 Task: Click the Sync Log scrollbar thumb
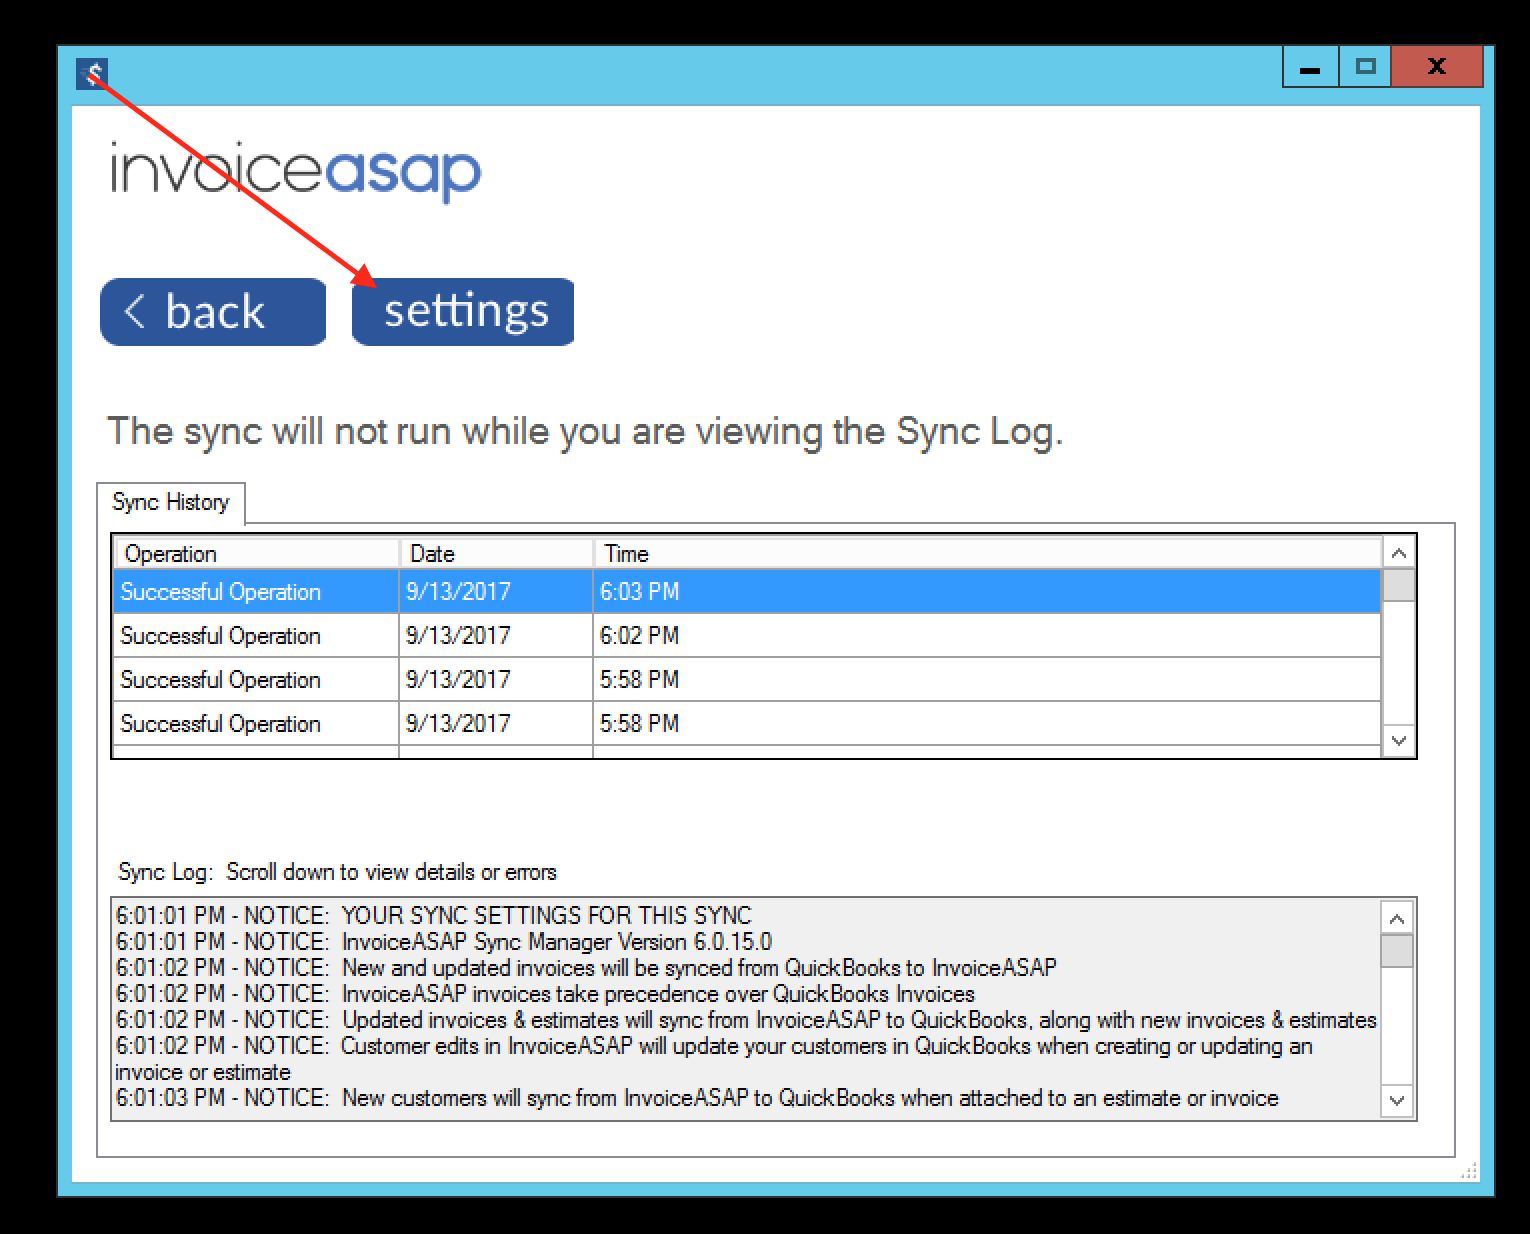[1396, 951]
